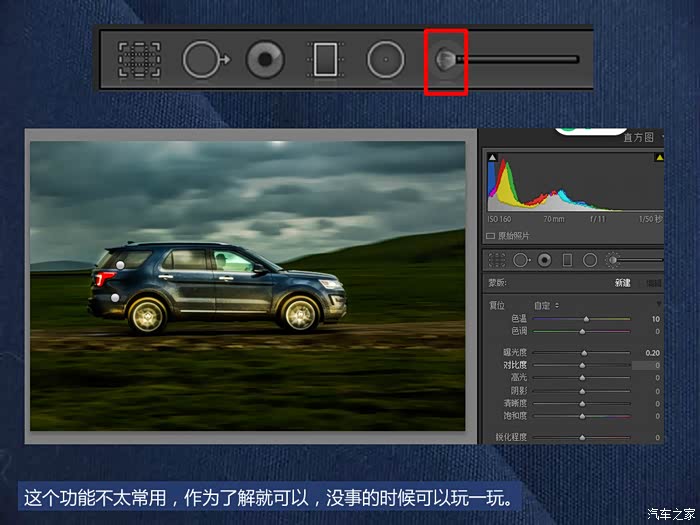700x525 pixels.
Task: Click the enlarged Graduated Filter icon at top
Action: (x=325, y=60)
